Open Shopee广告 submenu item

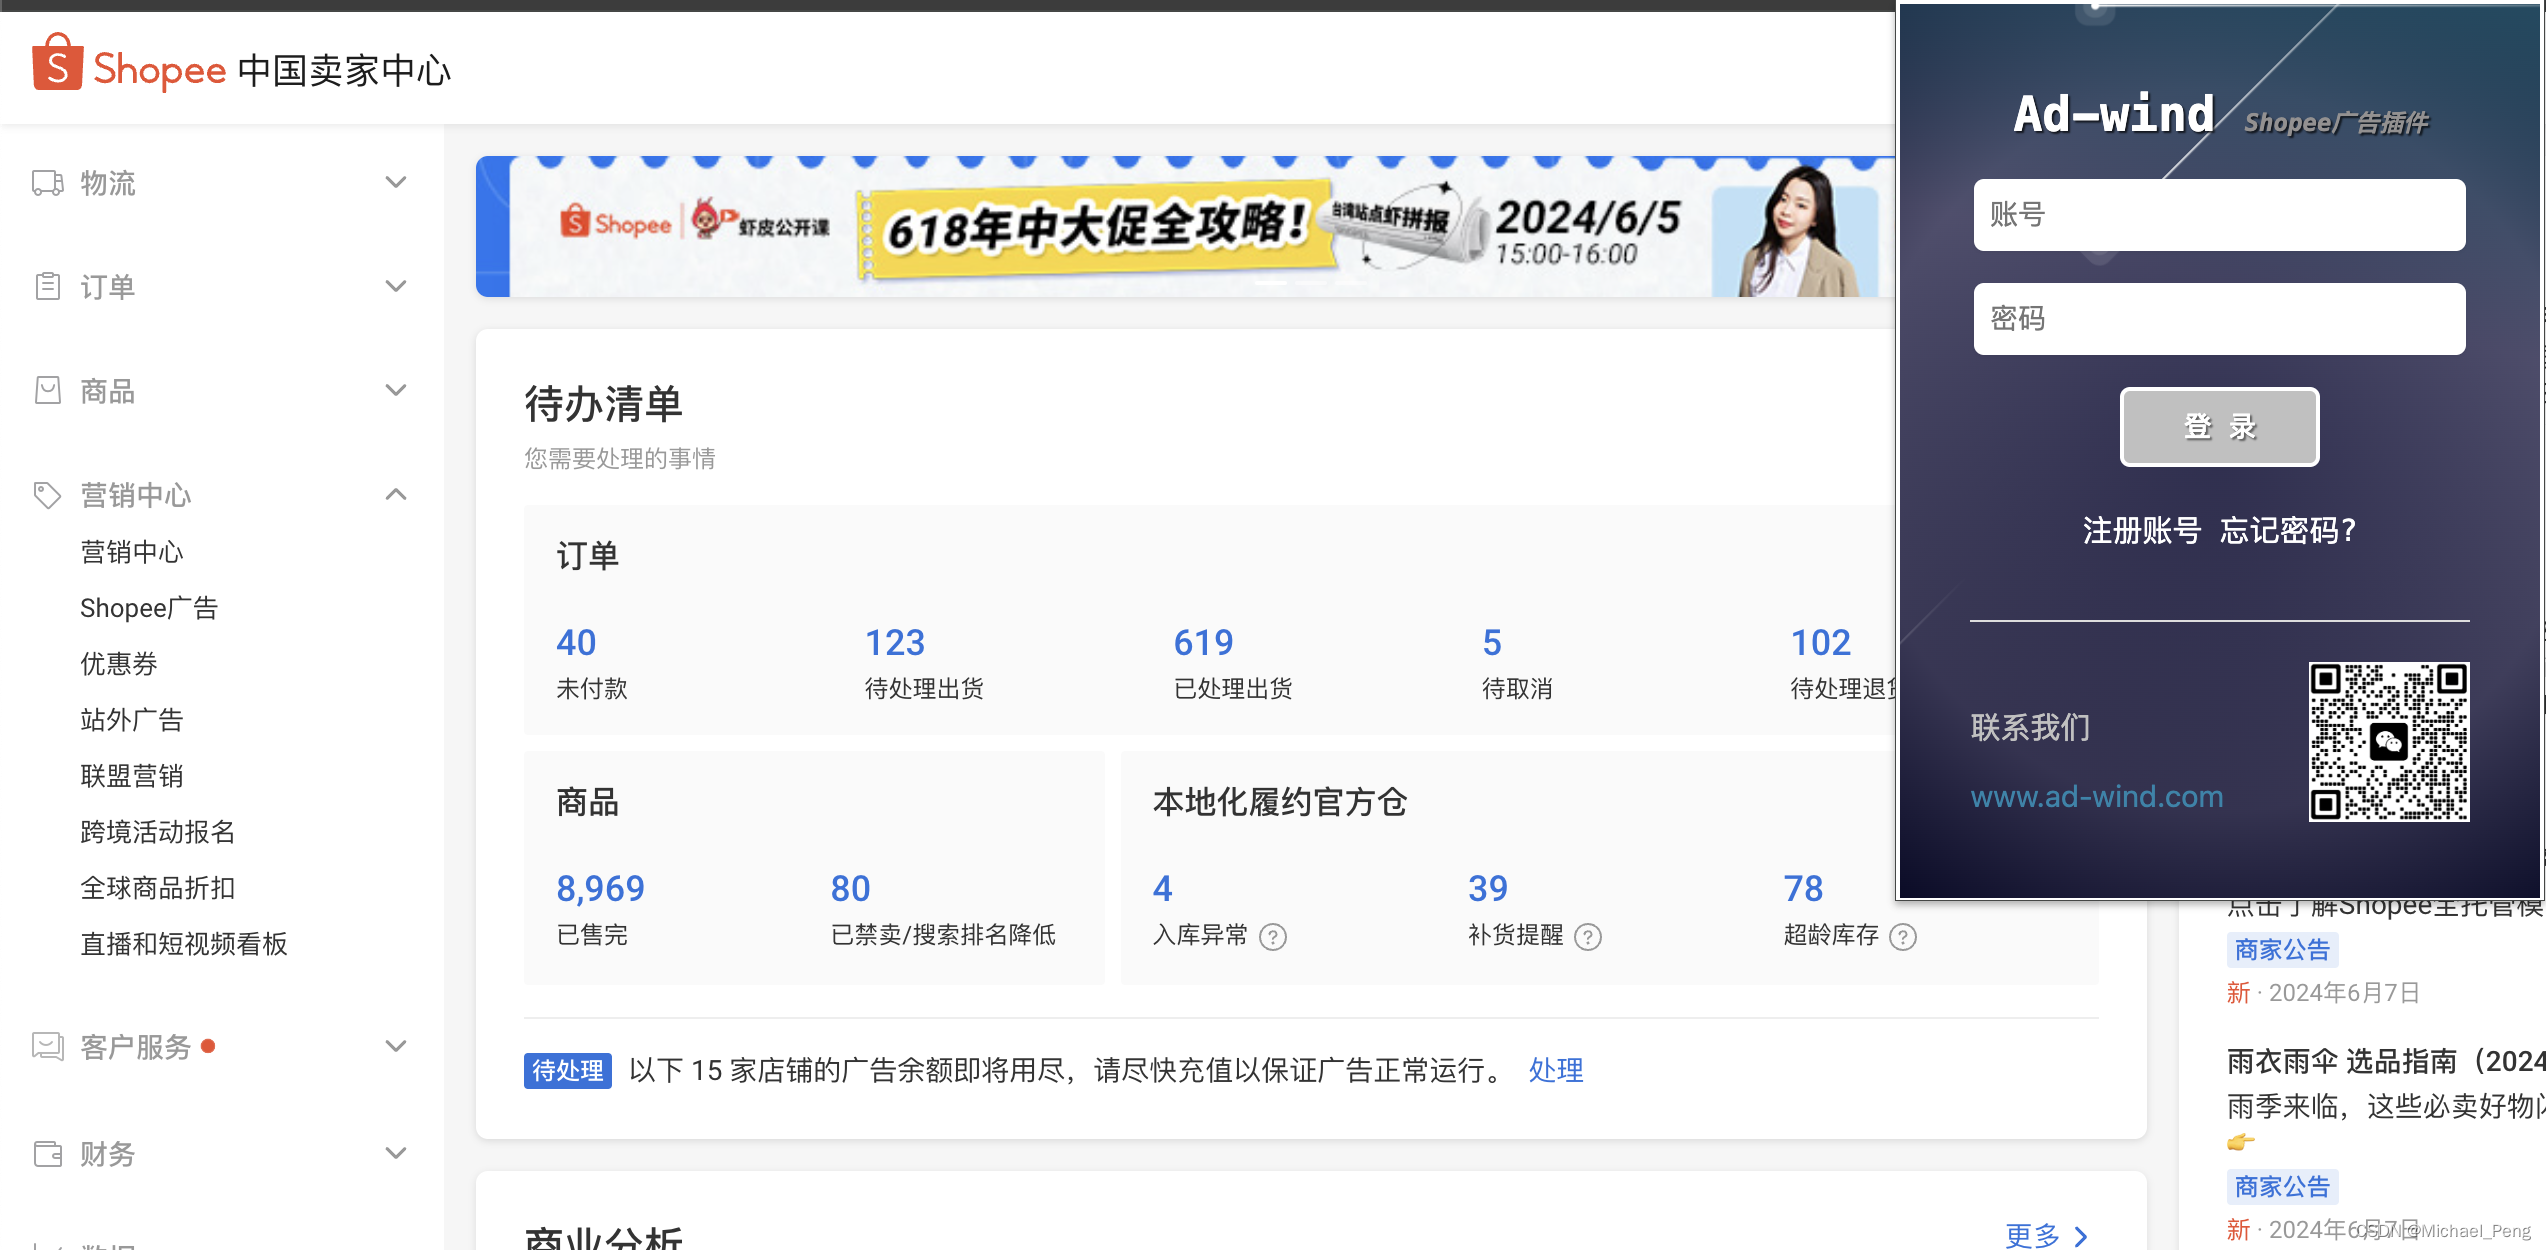pyautogui.click(x=149, y=608)
